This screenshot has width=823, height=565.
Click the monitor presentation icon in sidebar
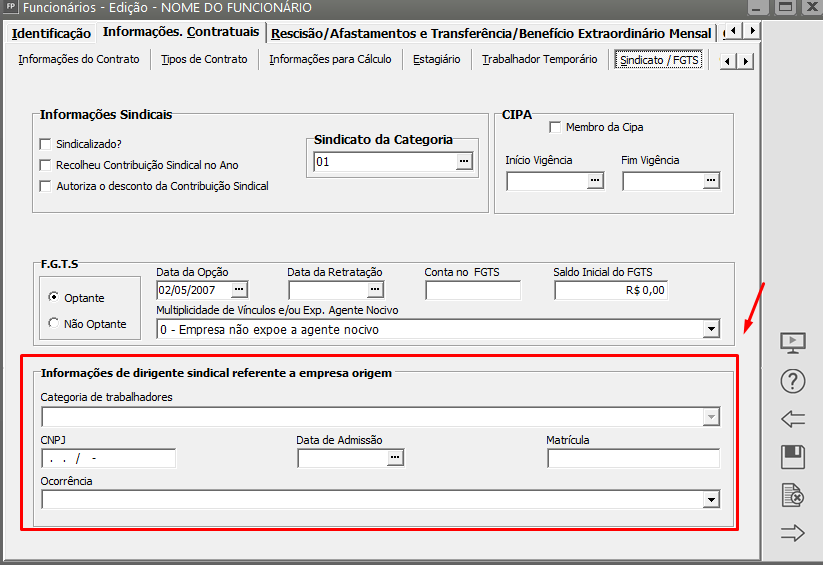[x=793, y=343]
